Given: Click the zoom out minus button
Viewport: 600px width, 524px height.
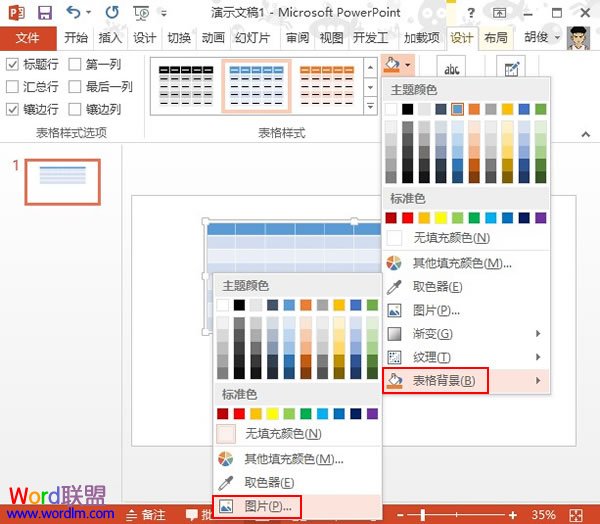Looking at the screenshot, I should pos(400,515).
